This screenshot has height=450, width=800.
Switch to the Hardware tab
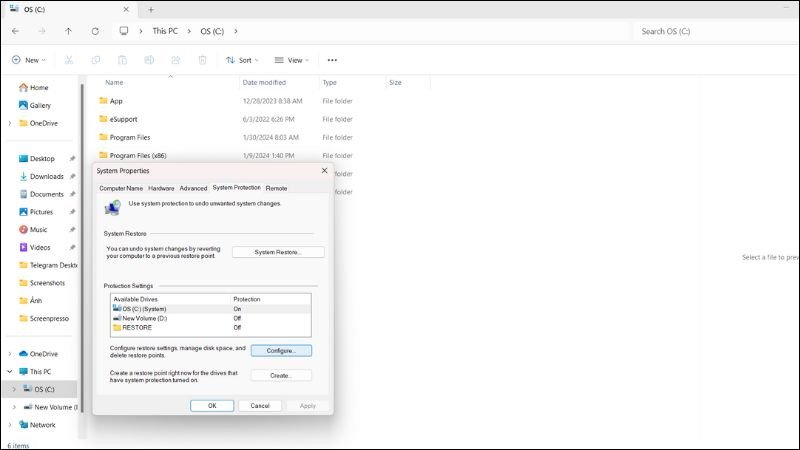[161, 188]
